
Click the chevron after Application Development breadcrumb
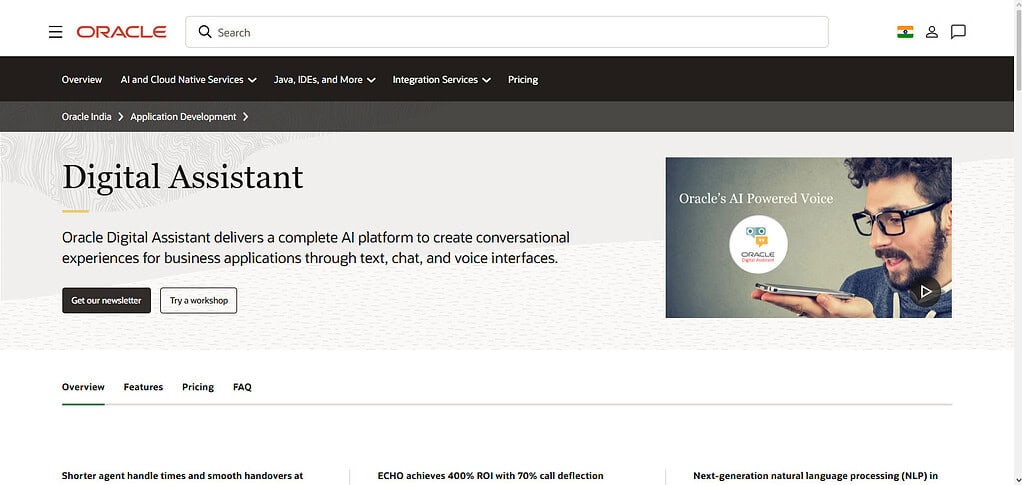tap(245, 117)
